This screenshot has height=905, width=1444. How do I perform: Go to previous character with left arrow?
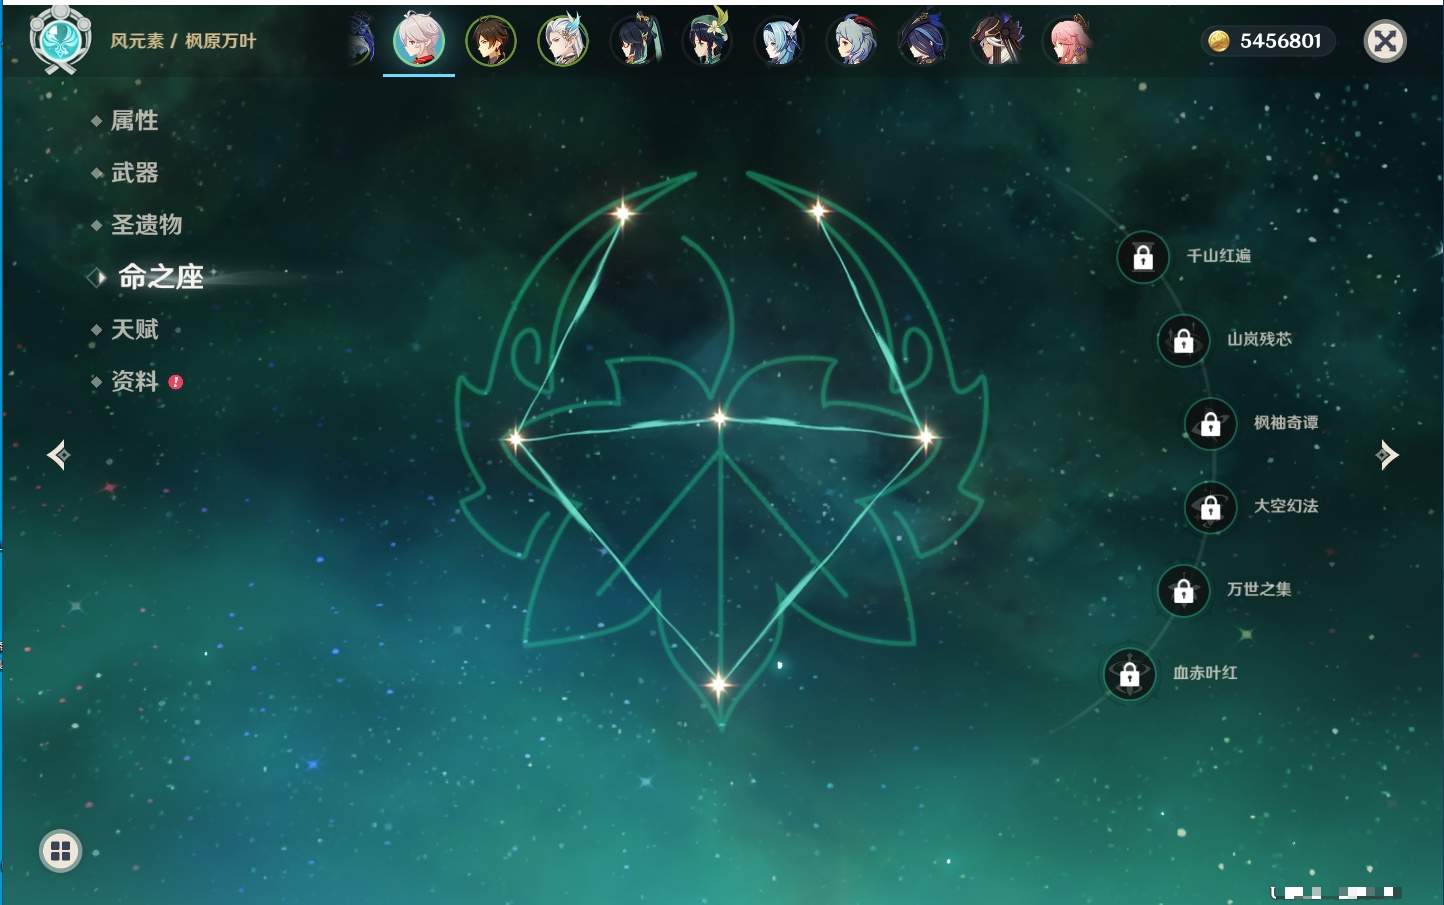click(58, 455)
